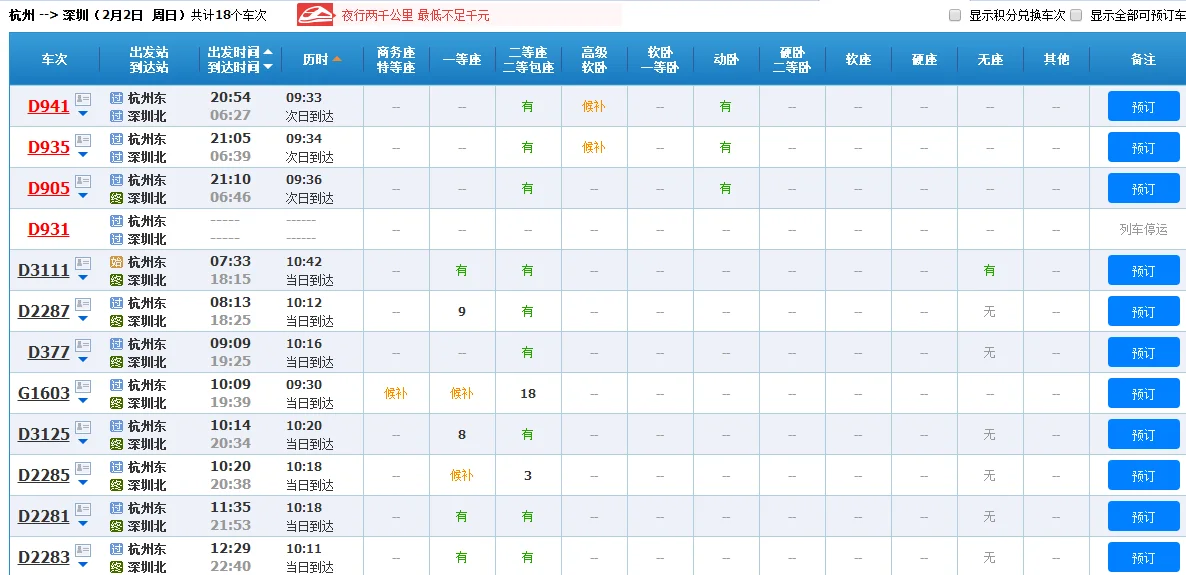The image size is (1186, 575).
Task: Open train number link D931
Action: (x=48, y=229)
